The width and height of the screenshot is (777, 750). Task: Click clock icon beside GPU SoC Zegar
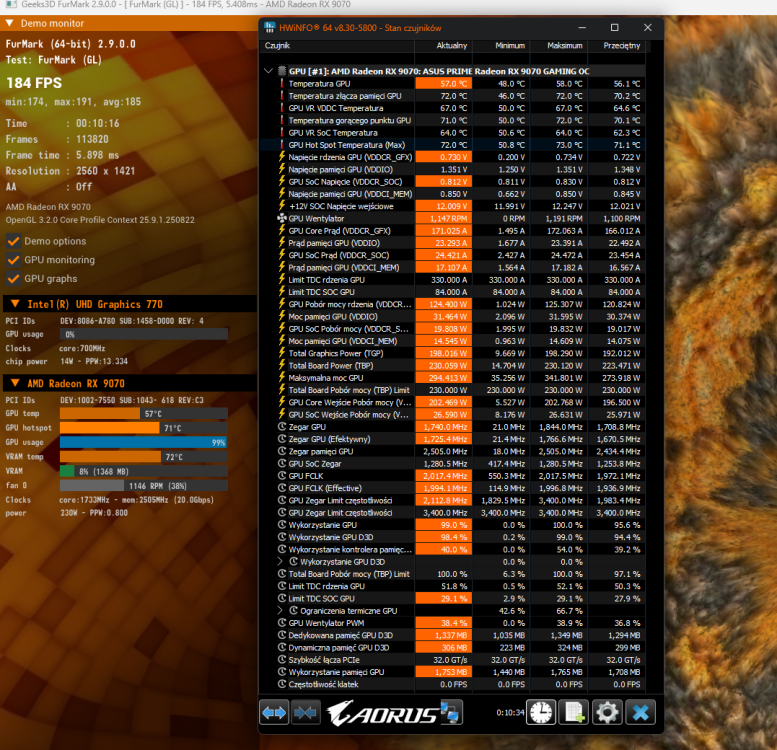click(282, 464)
